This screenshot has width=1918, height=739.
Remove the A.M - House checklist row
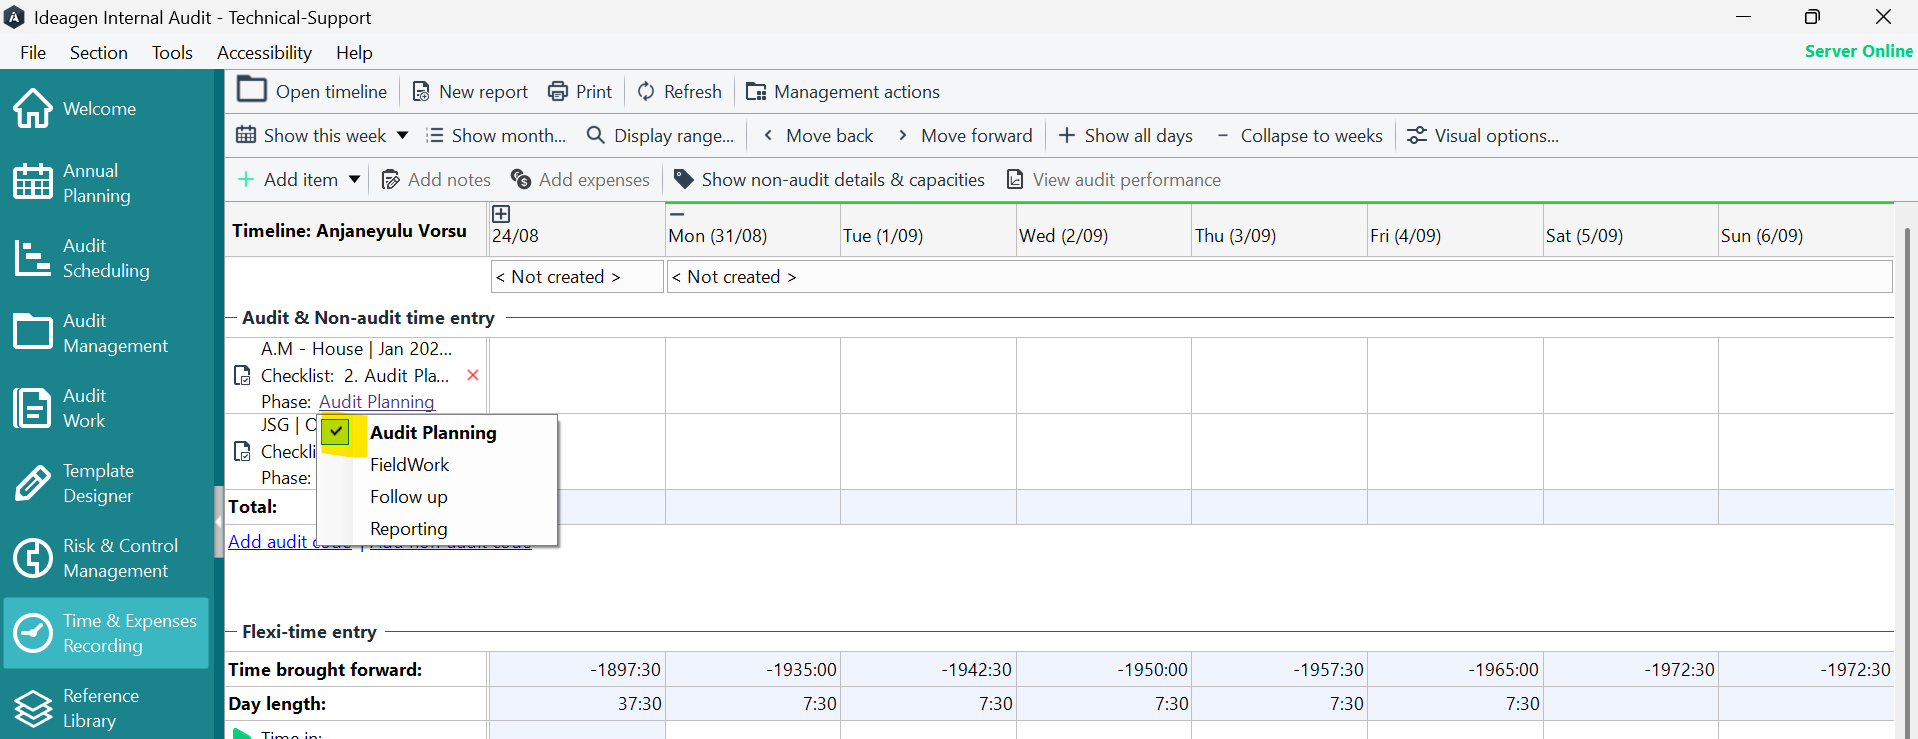(473, 375)
